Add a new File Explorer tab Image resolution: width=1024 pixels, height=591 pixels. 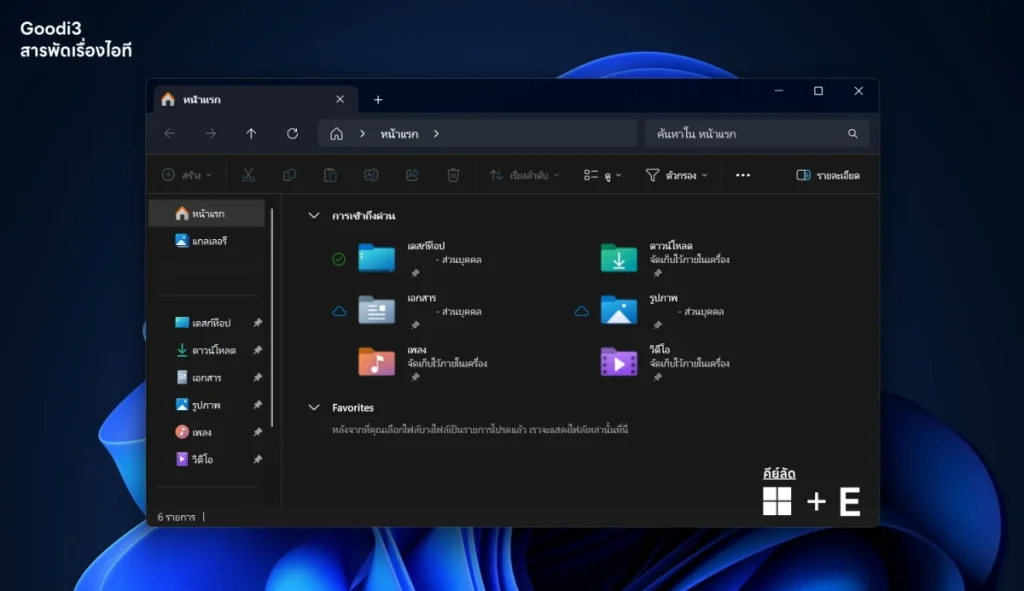pos(377,99)
